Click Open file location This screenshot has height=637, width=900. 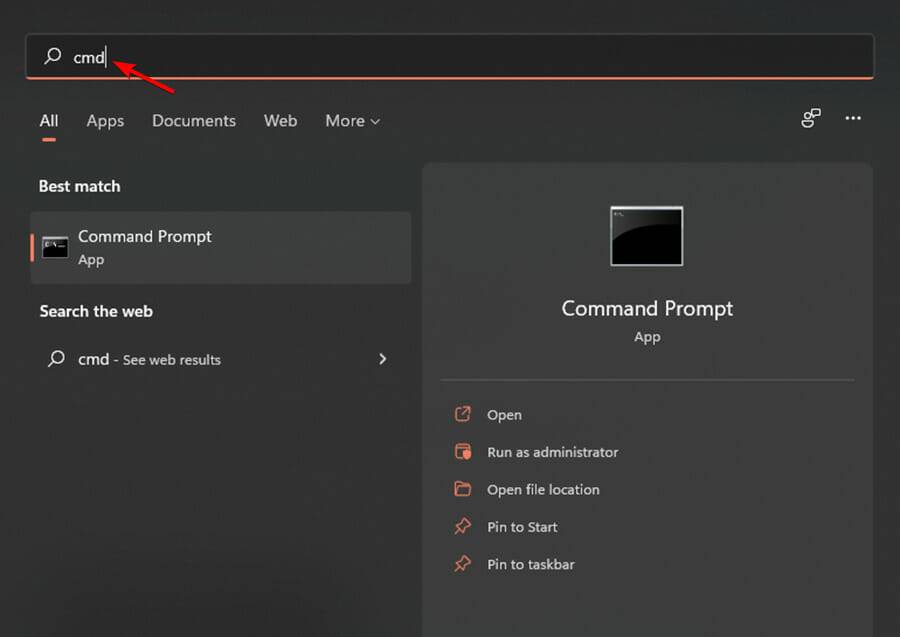[543, 490]
